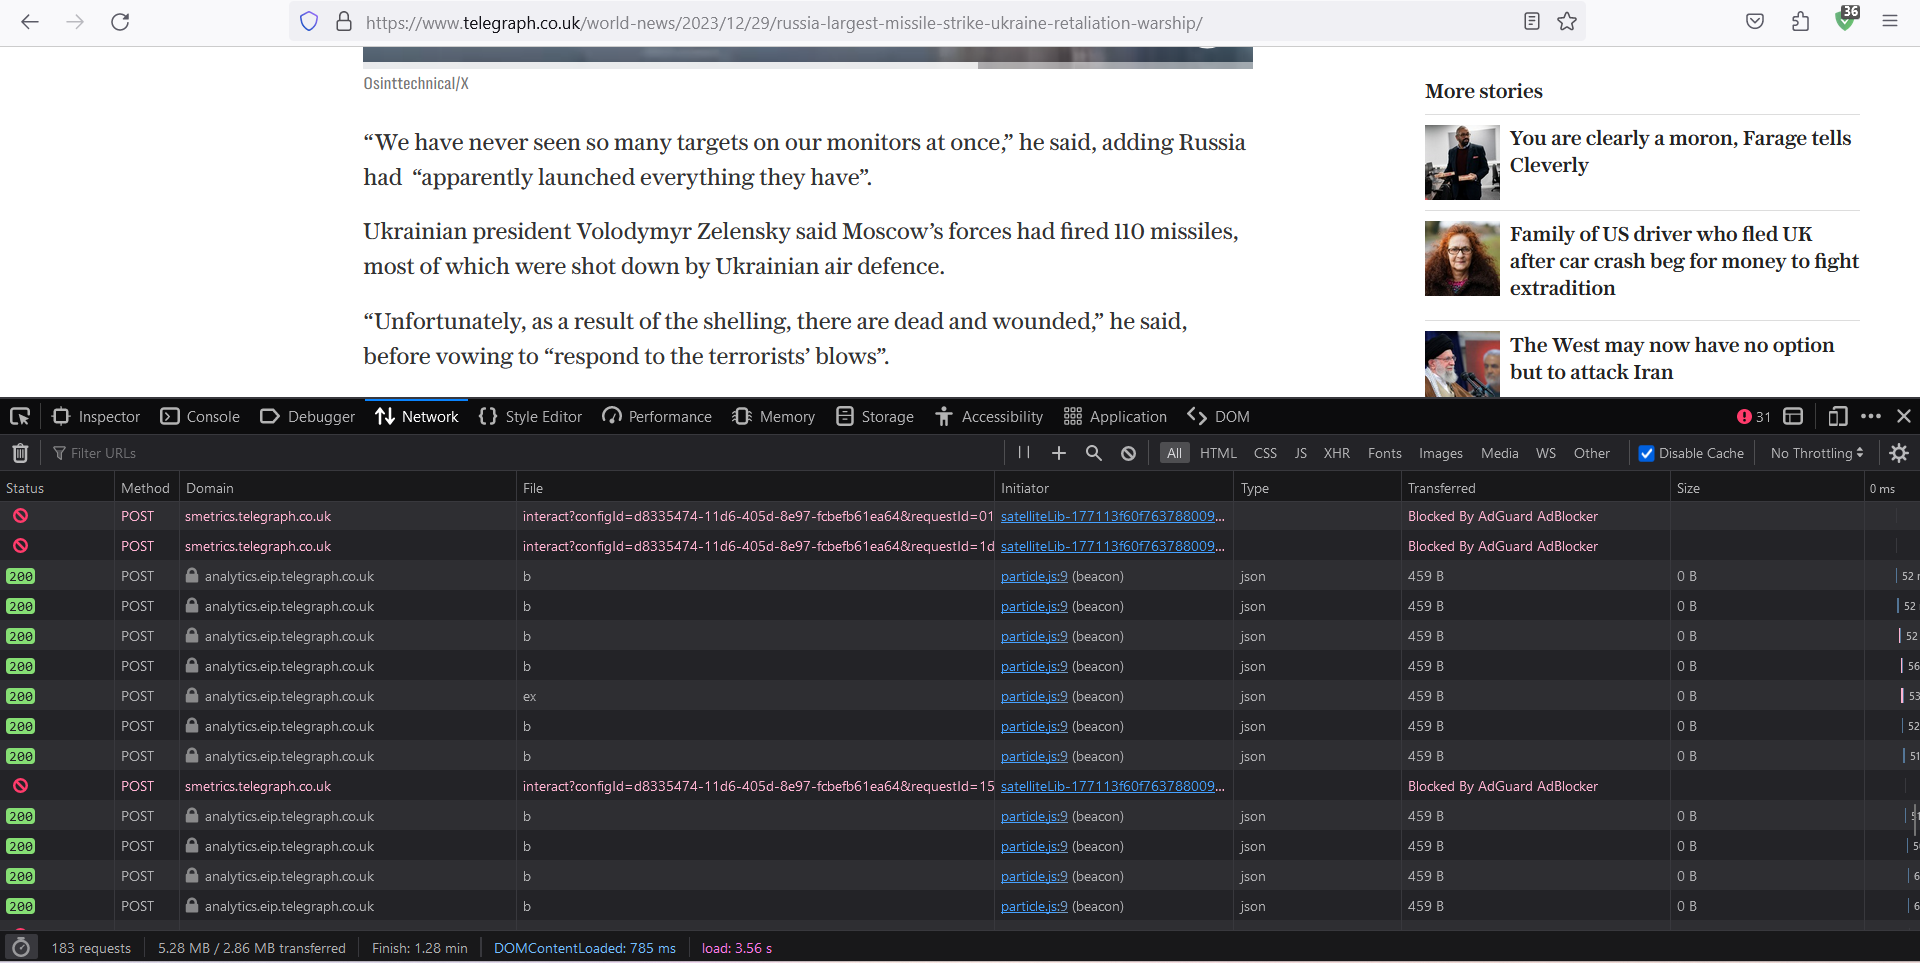Open the Network settings gear
Screen dimensions: 1920x963
click(x=1898, y=453)
